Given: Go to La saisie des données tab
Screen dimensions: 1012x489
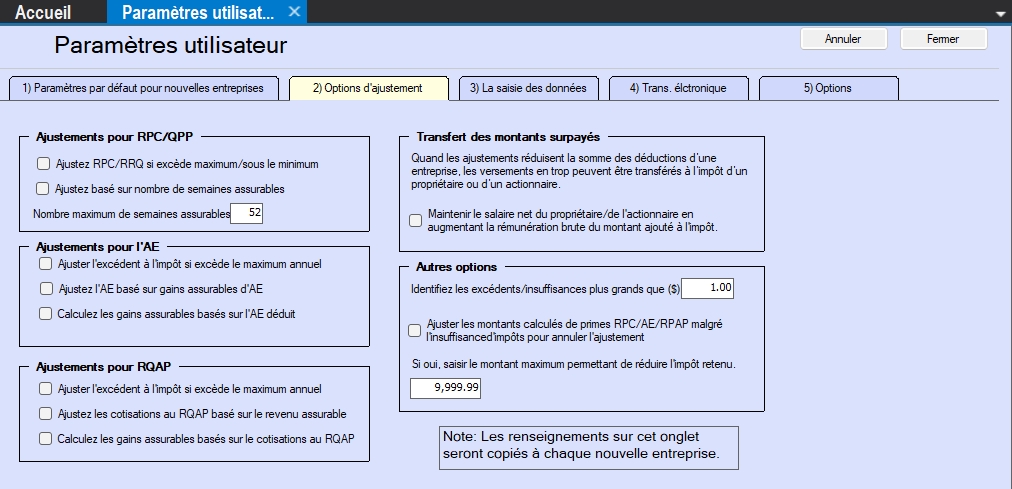Looking at the screenshot, I should [527, 88].
